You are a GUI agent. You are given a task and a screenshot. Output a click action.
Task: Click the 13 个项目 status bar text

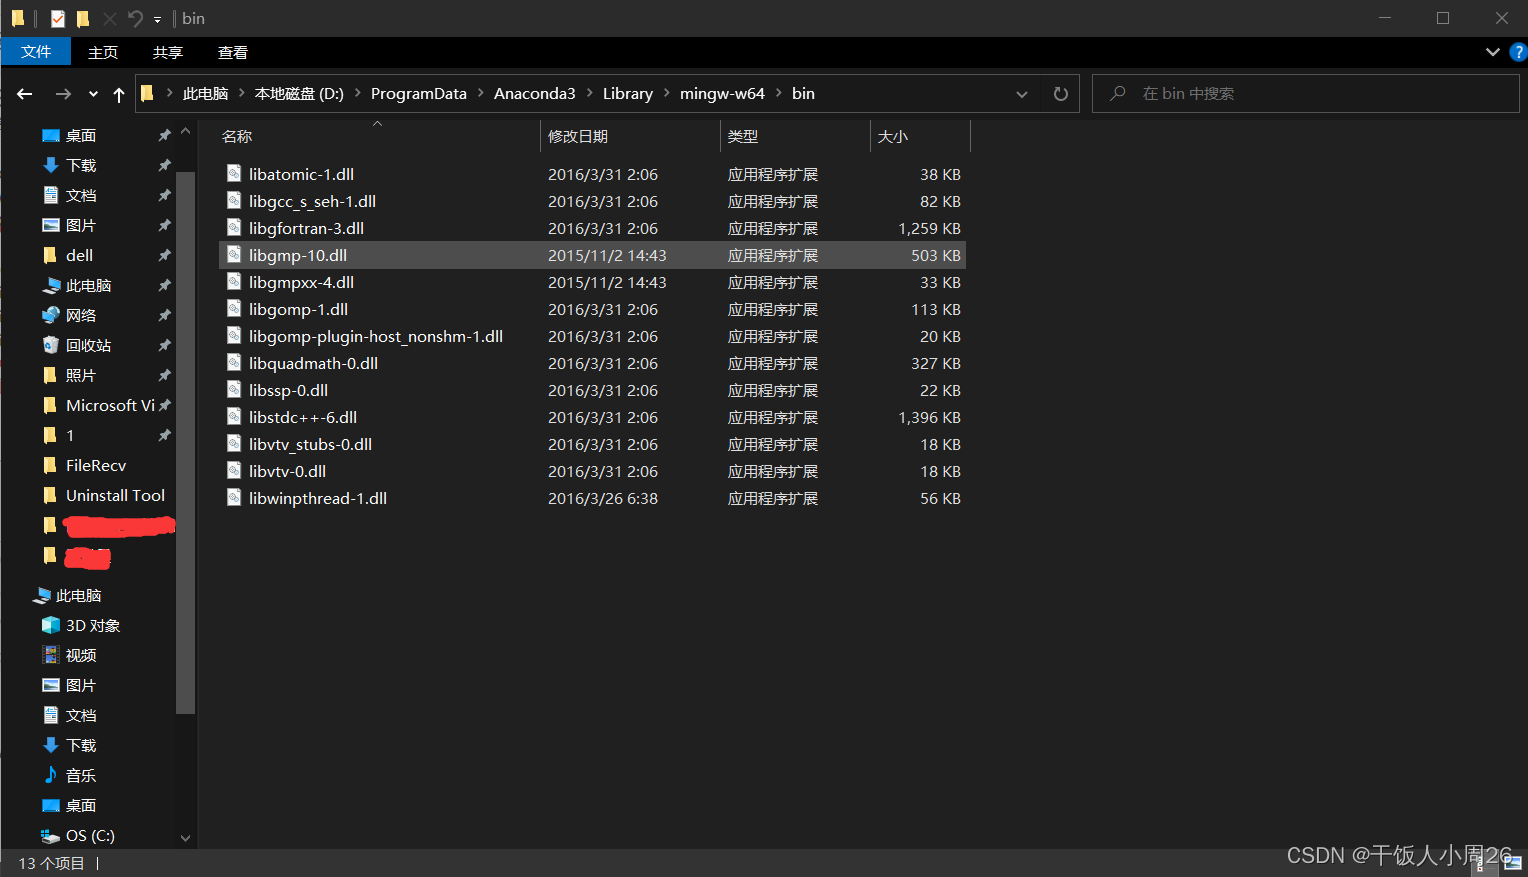point(52,863)
